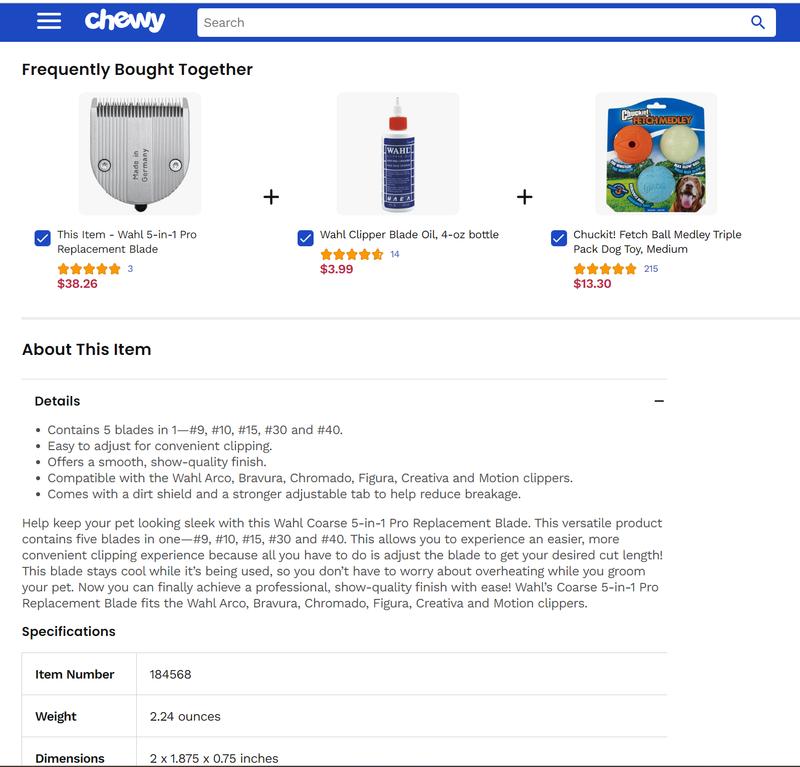Click the 14 reviews count link
The image size is (800, 767).
(x=395, y=255)
